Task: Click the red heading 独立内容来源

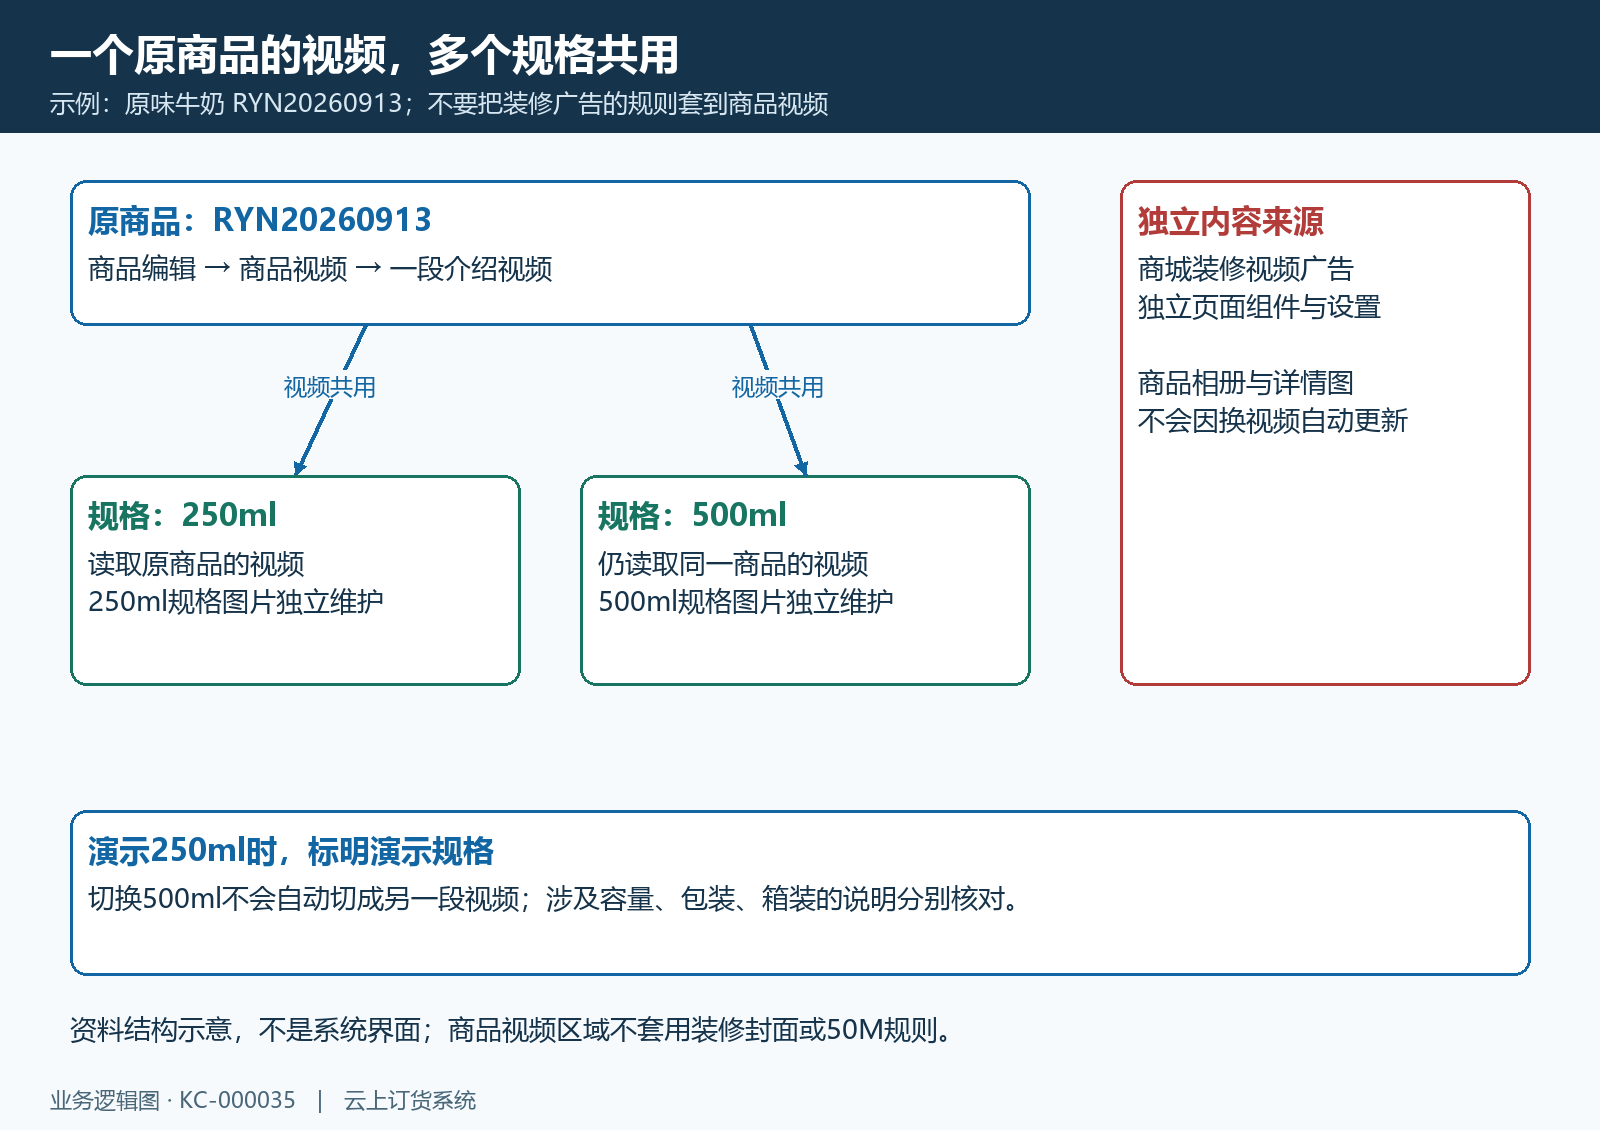Action: (1231, 221)
